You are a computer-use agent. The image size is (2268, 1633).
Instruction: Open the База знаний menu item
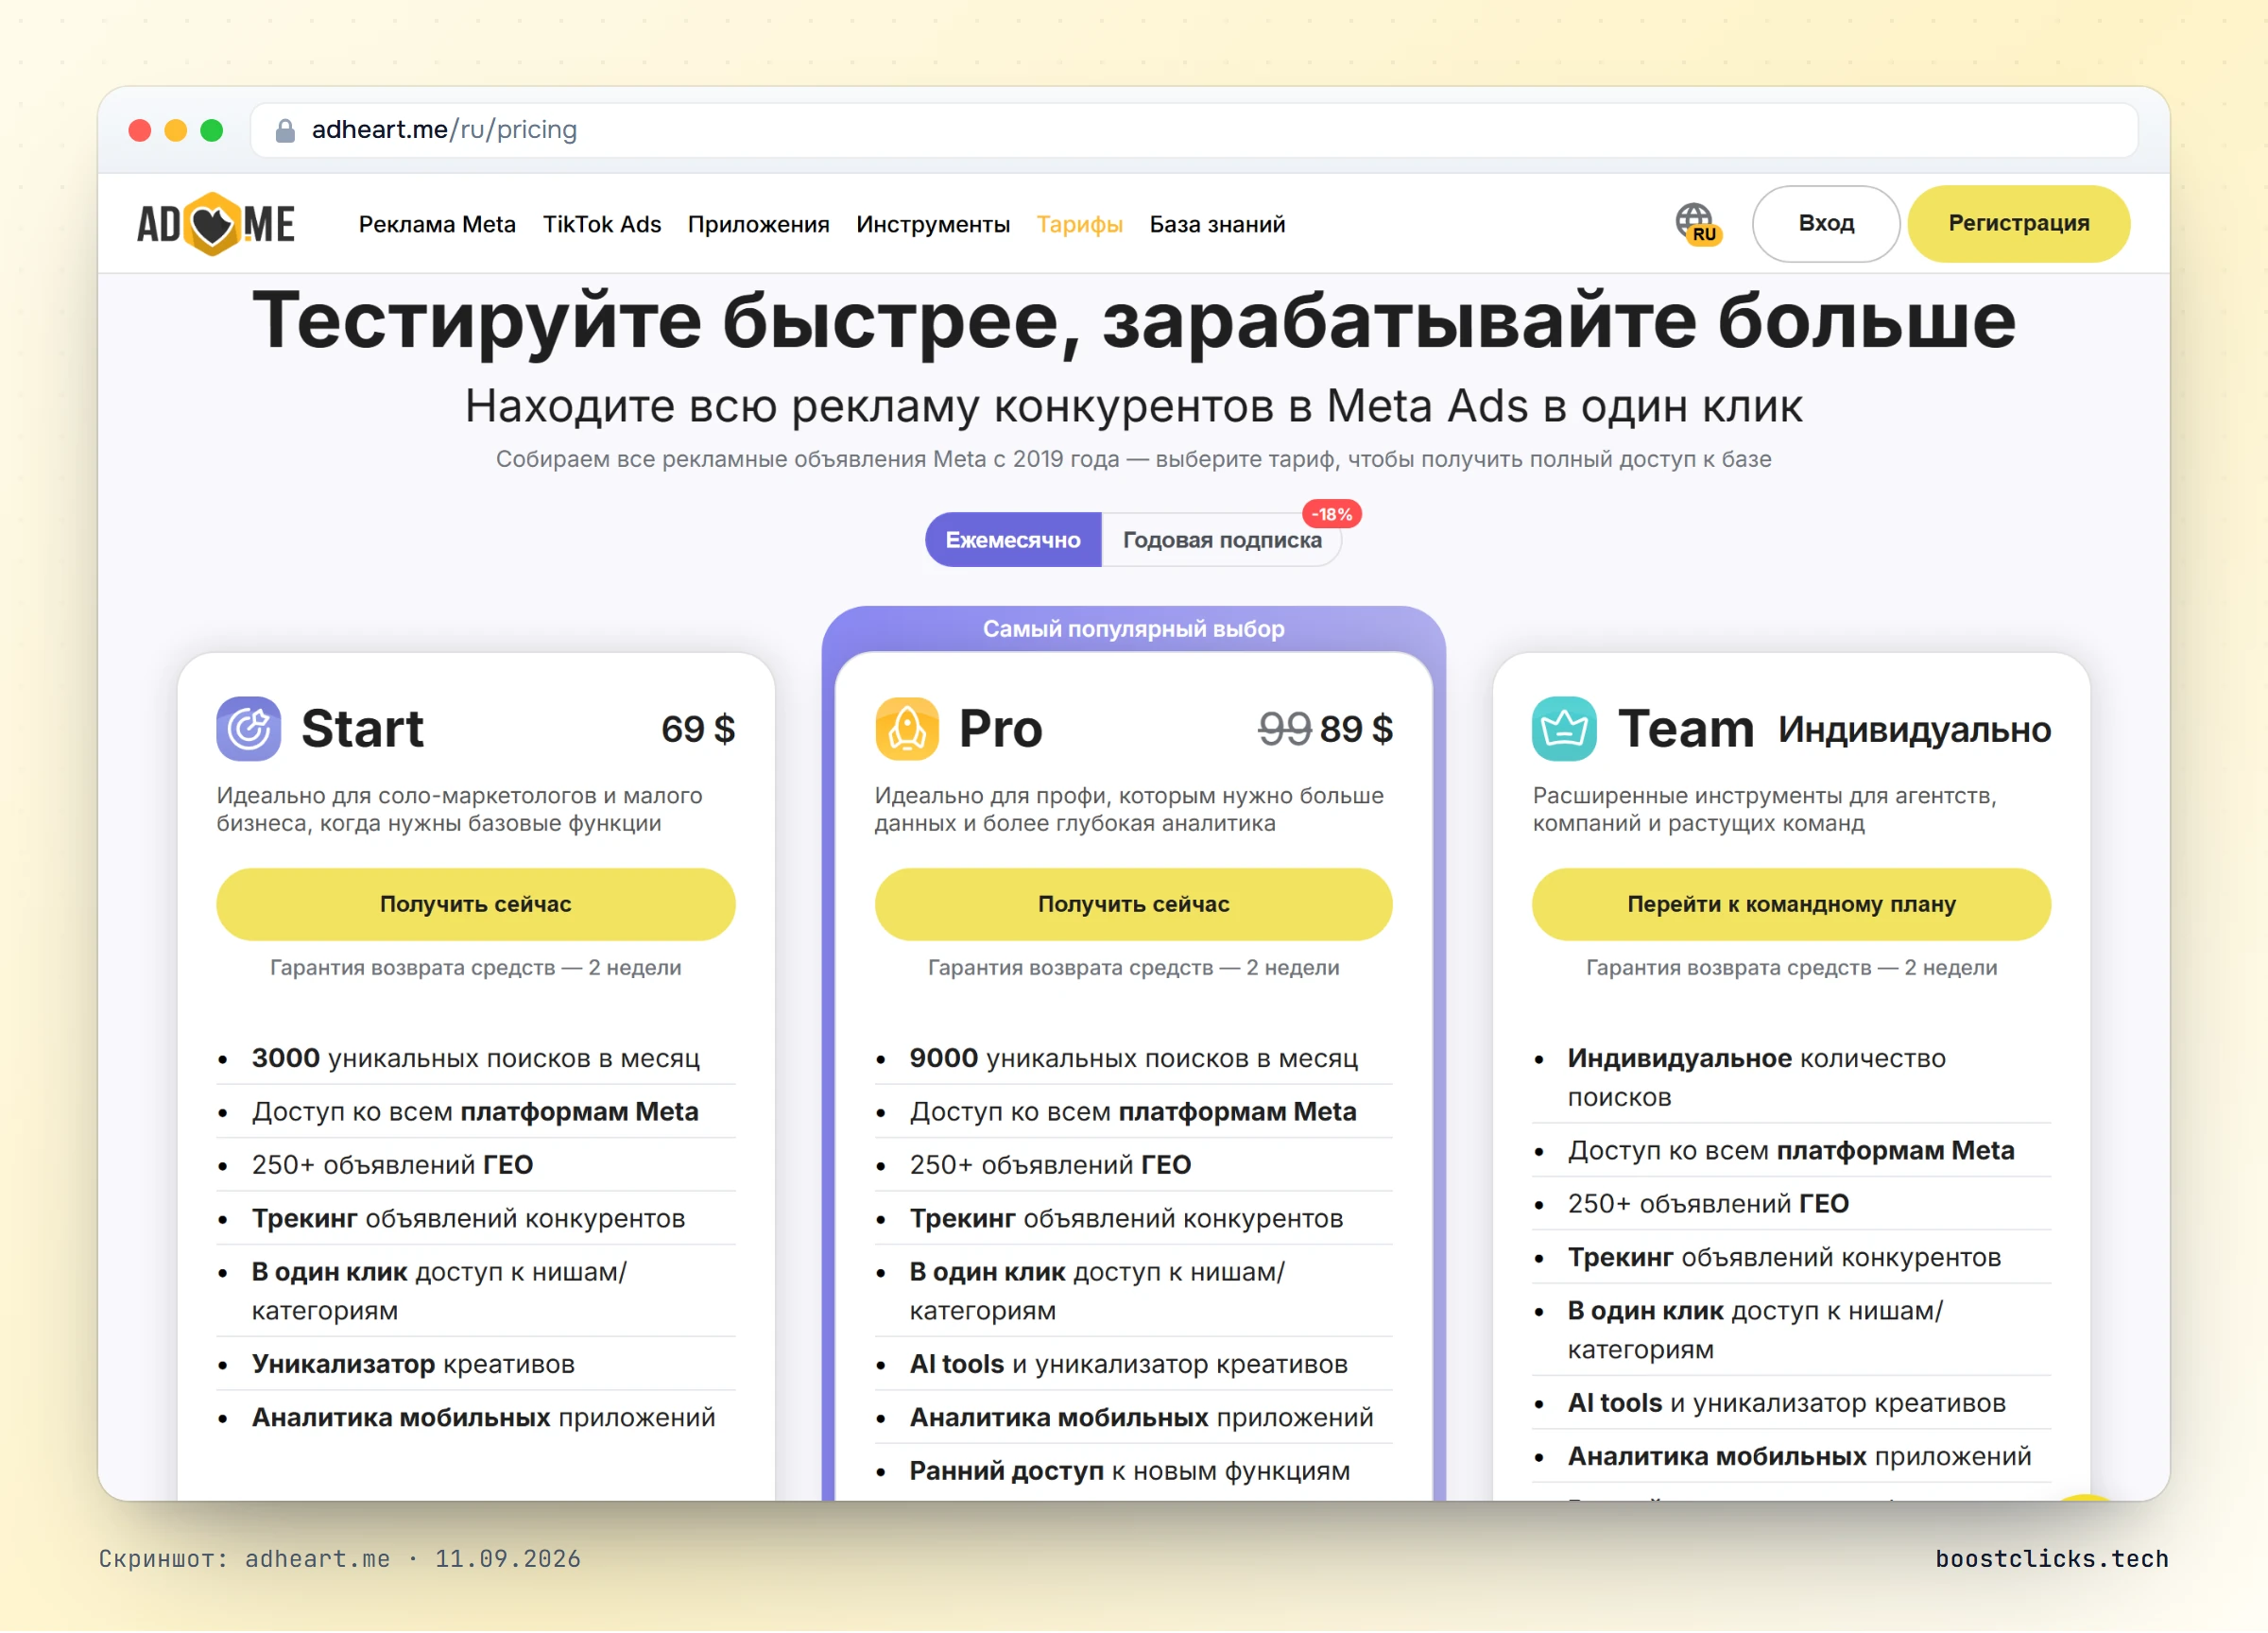click(1217, 224)
